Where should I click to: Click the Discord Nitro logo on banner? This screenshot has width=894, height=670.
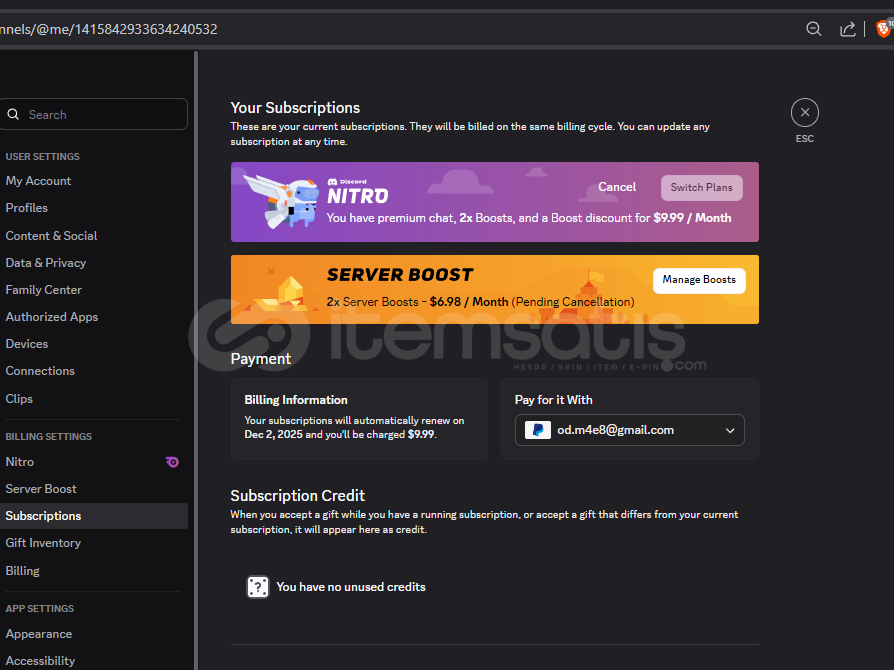[357, 191]
